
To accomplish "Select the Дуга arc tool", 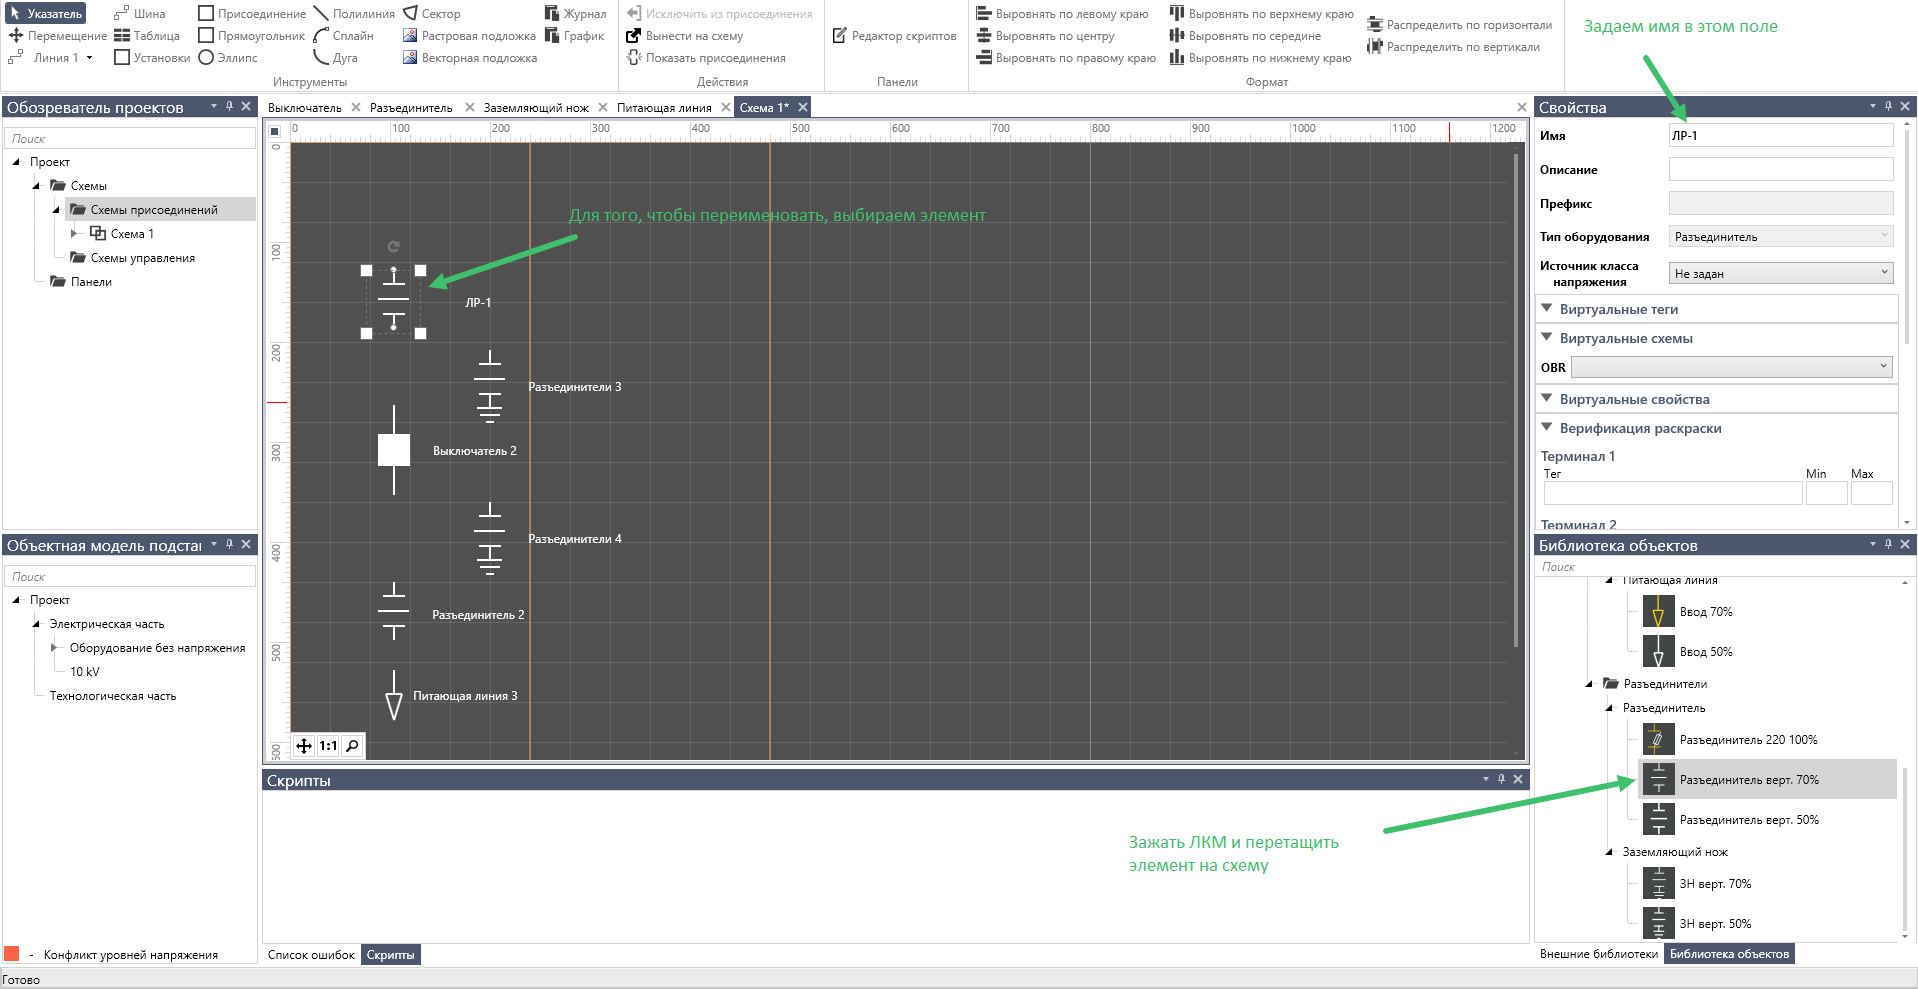I will point(335,58).
